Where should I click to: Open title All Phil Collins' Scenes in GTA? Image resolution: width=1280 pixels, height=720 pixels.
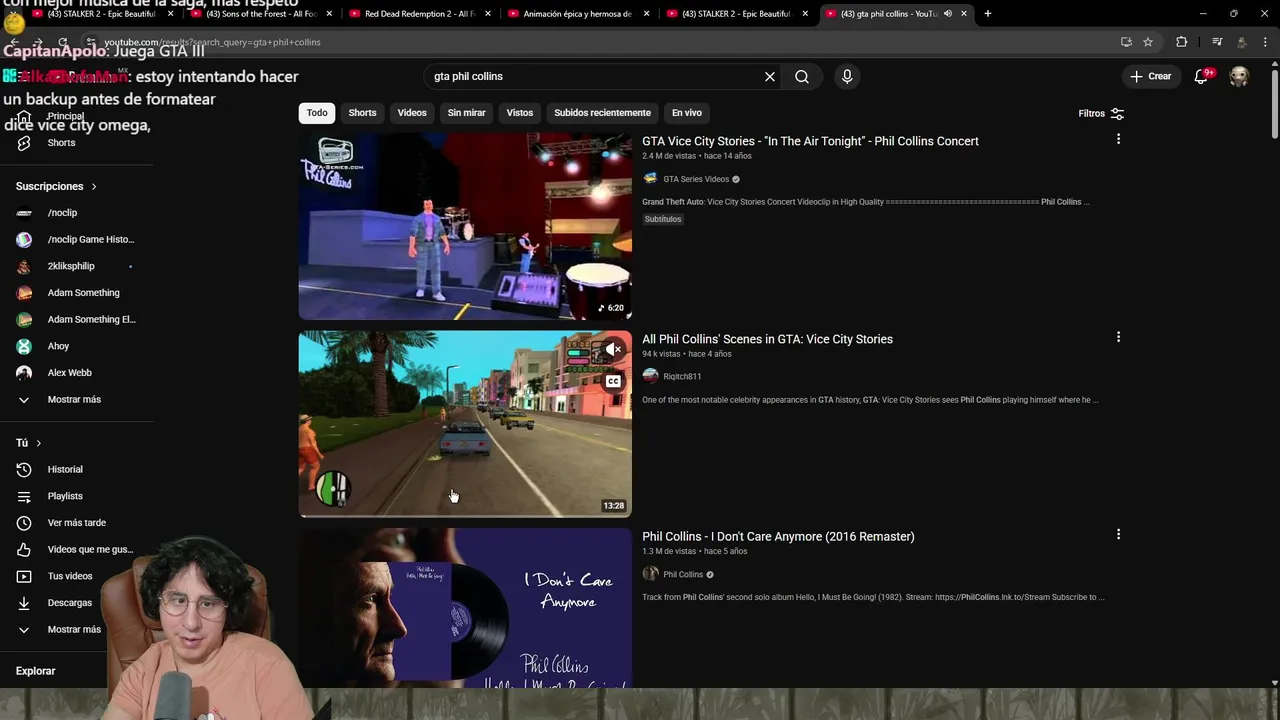point(767,339)
